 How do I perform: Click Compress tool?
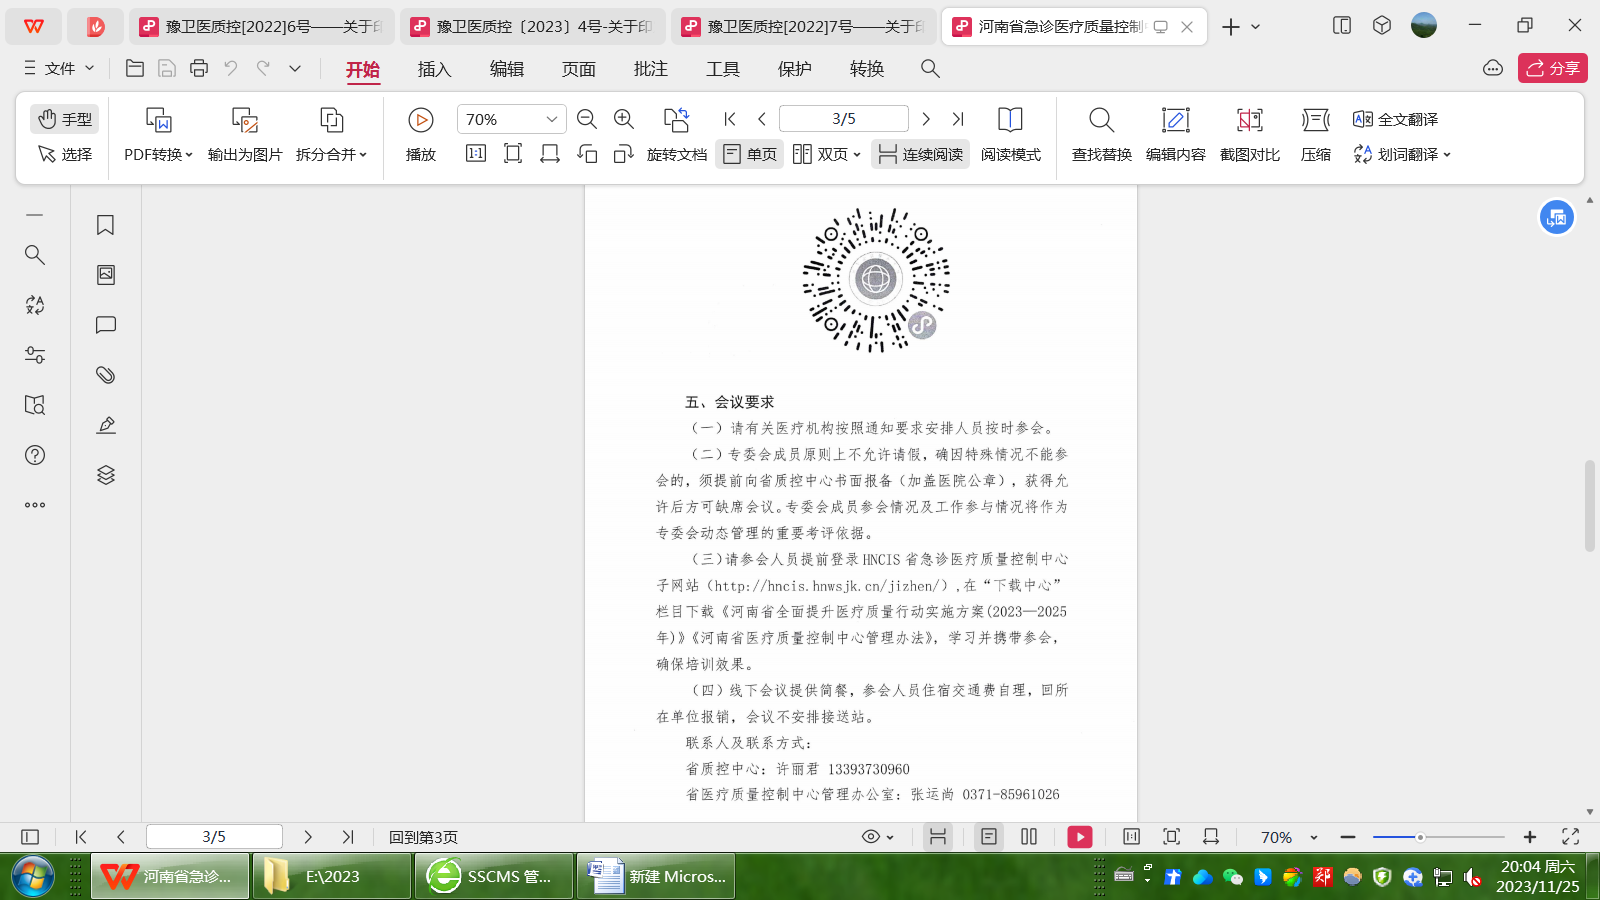click(1316, 135)
